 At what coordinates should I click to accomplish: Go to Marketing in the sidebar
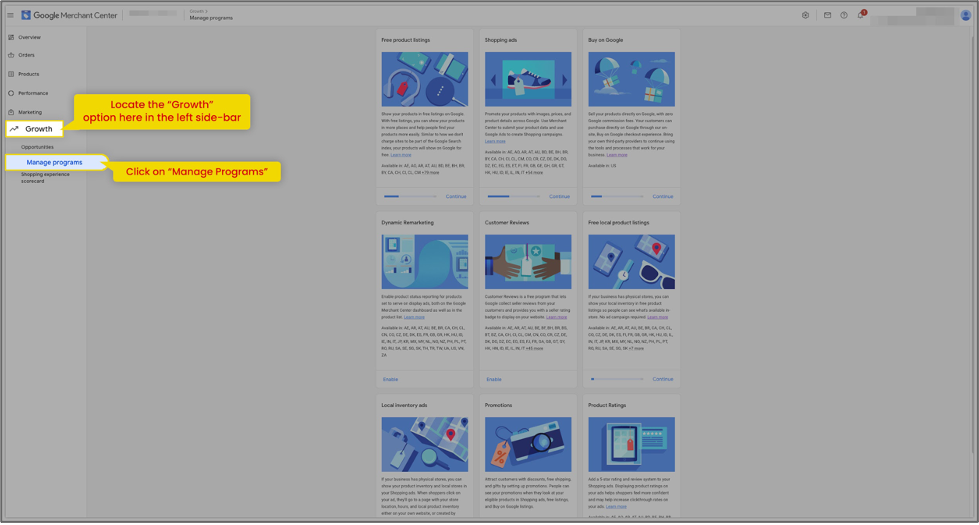[x=30, y=112]
